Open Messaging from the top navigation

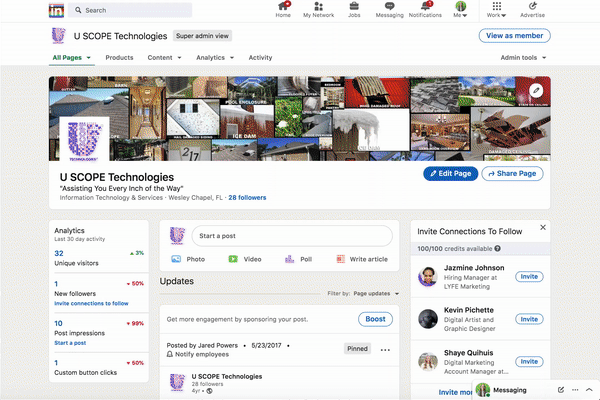coord(390,10)
